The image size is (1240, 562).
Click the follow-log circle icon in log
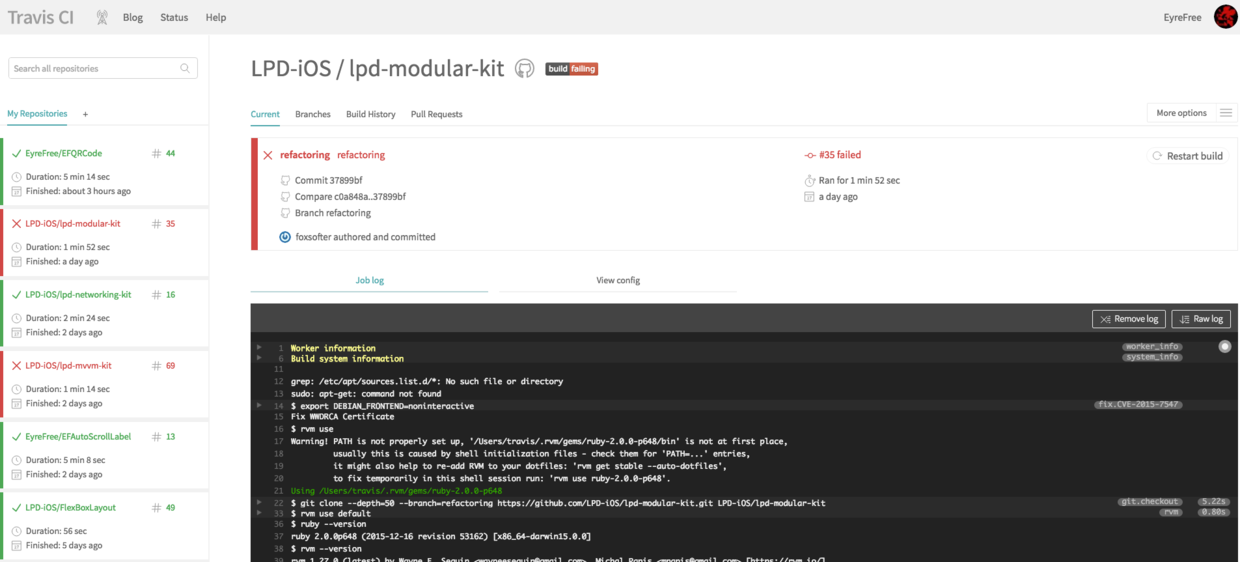click(x=1225, y=346)
